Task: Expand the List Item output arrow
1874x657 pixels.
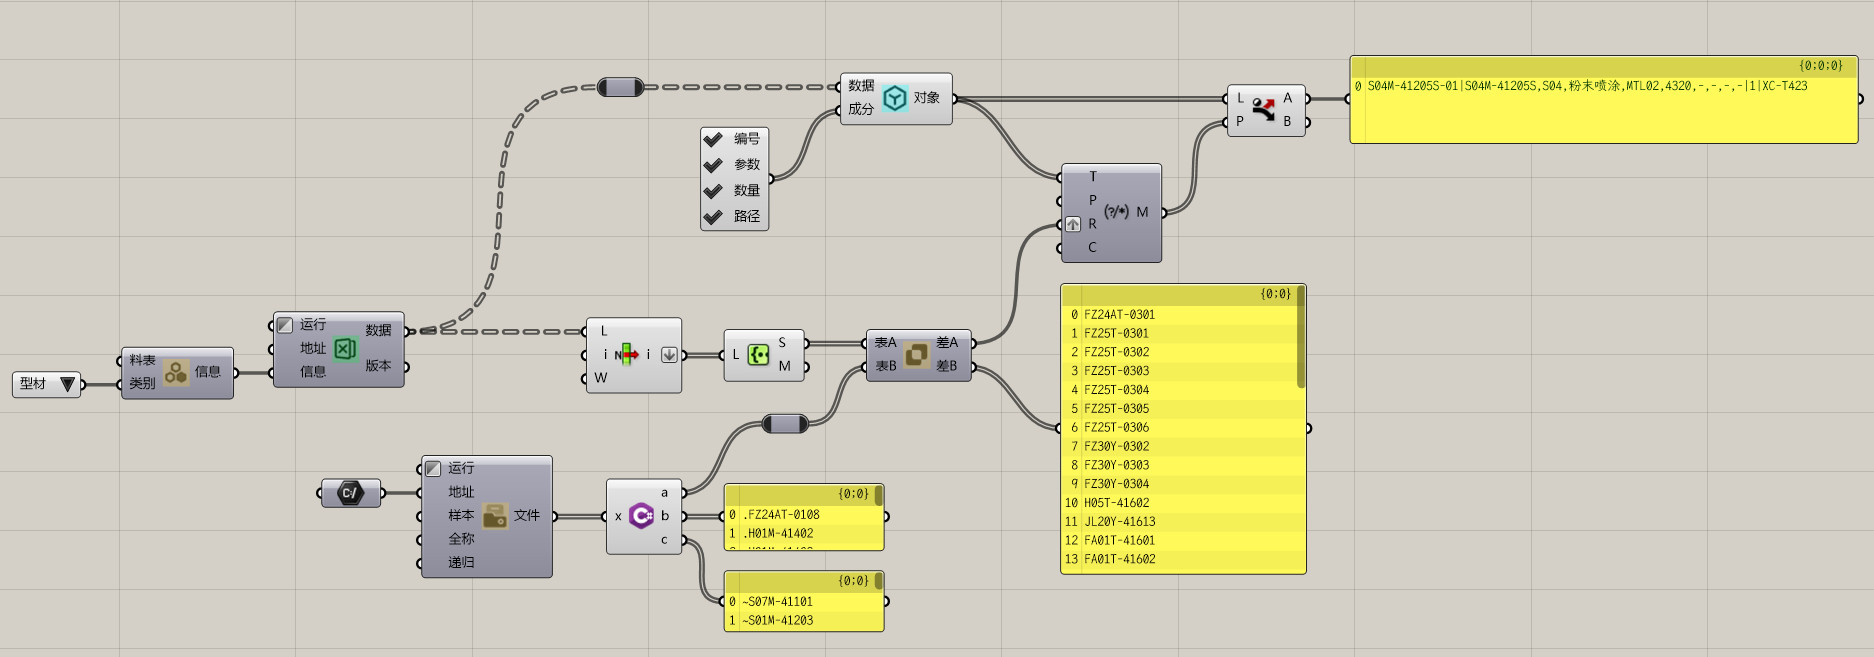Action: [669, 354]
